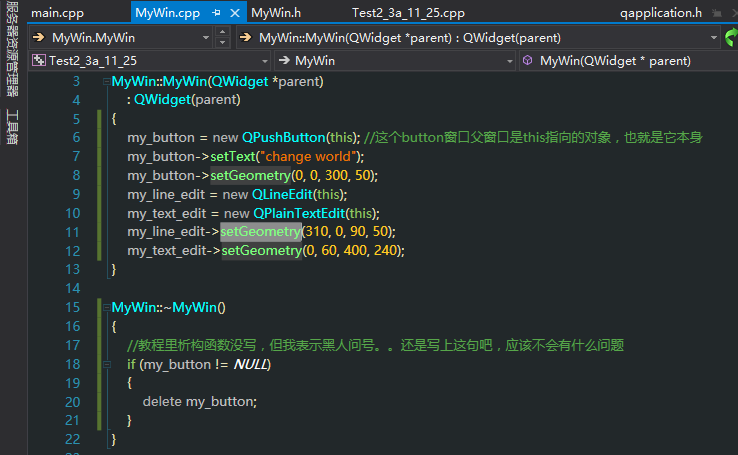The height and width of the screenshot is (455, 738).
Task: Click setText on line 7
Action: pyautogui.click(x=233, y=156)
